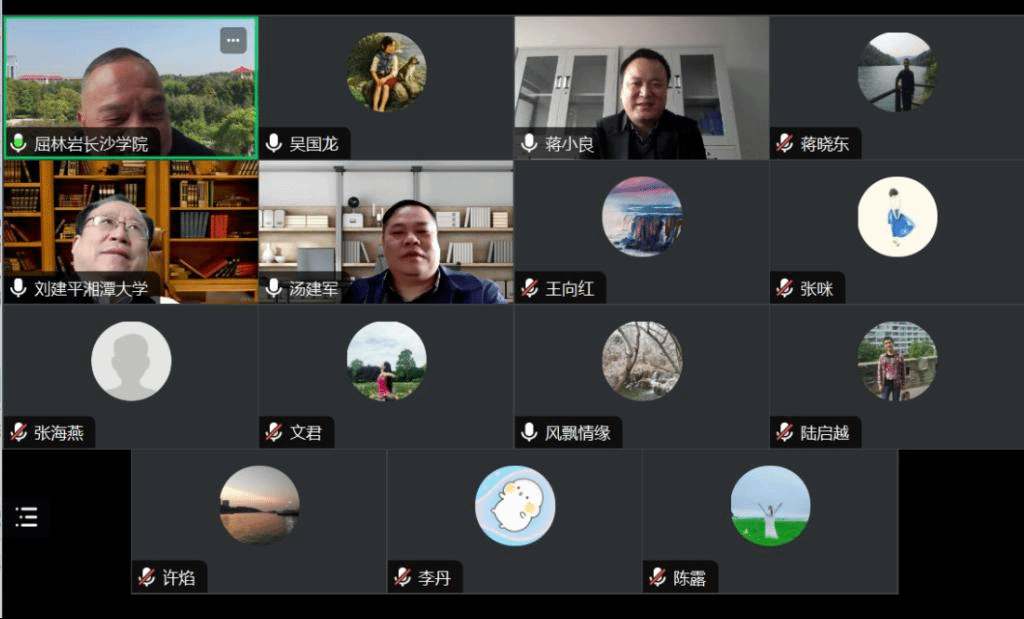Click the list menu icon at bottom left
This screenshot has width=1024, height=619.
point(27,516)
